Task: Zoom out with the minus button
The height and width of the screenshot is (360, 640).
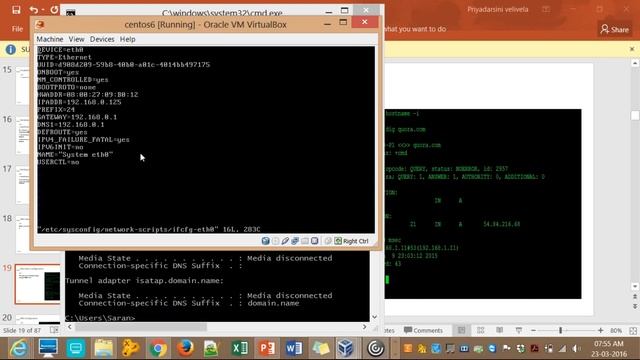Action: (533, 331)
